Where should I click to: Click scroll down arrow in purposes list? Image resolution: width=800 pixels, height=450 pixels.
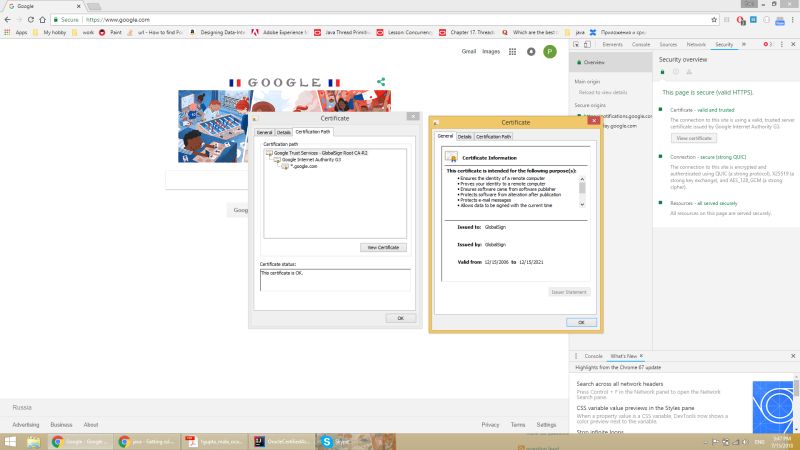(582, 204)
